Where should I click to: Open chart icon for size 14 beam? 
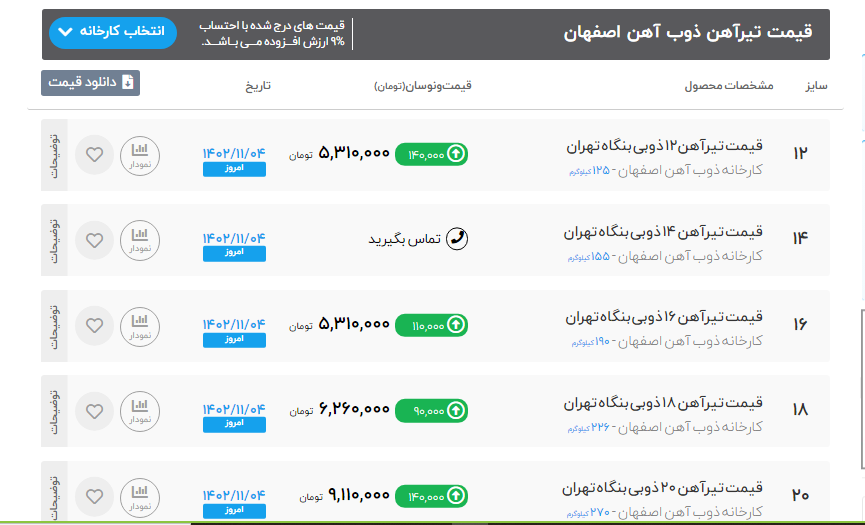point(139,239)
